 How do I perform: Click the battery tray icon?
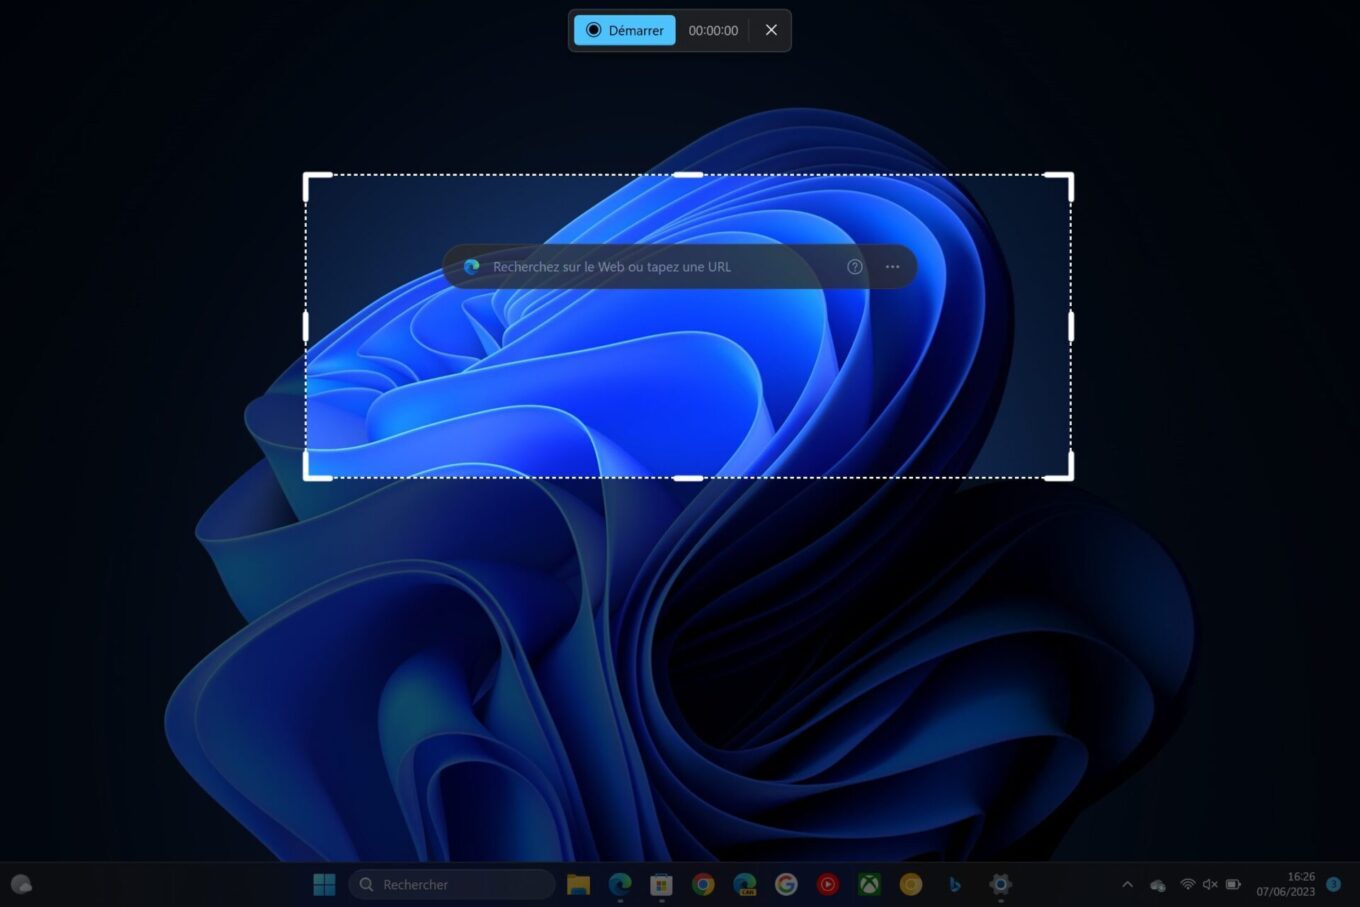[x=1234, y=884]
